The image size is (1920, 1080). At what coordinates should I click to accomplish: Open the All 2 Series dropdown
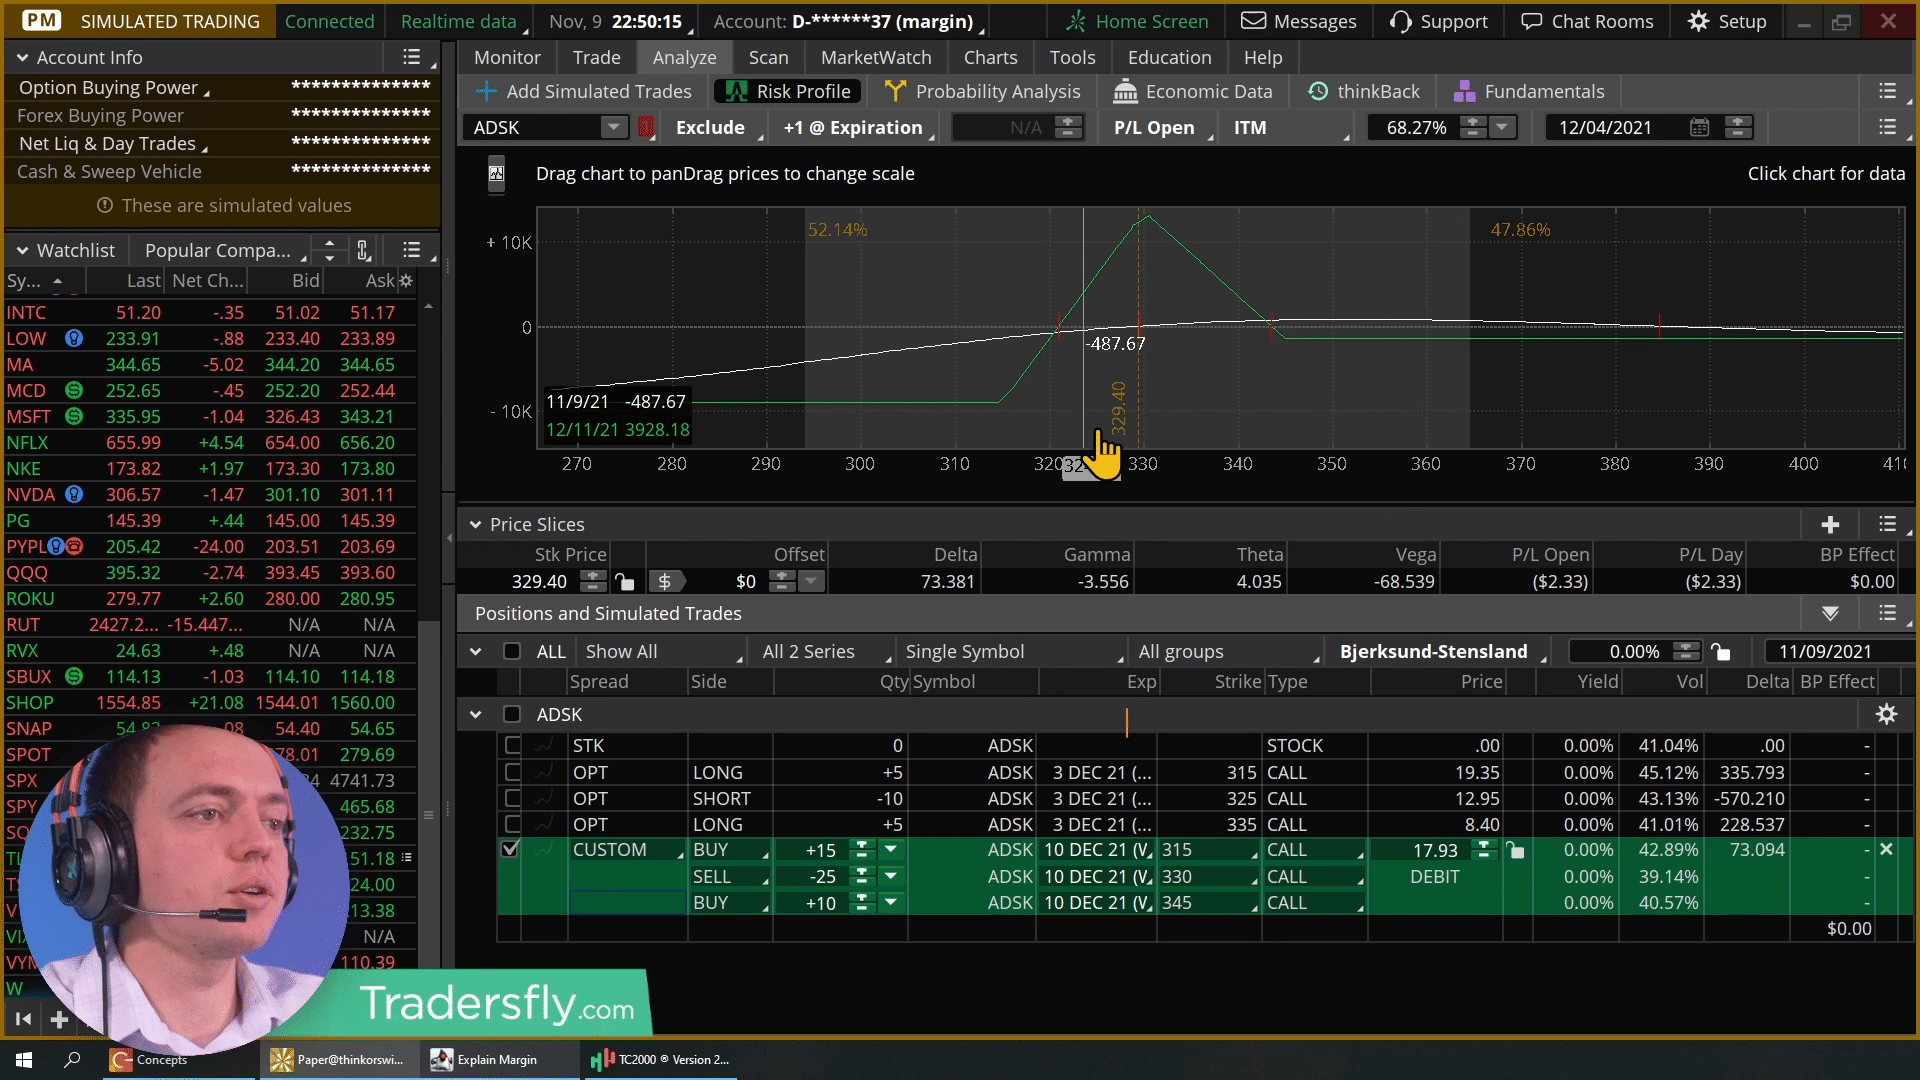(x=824, y=651)
